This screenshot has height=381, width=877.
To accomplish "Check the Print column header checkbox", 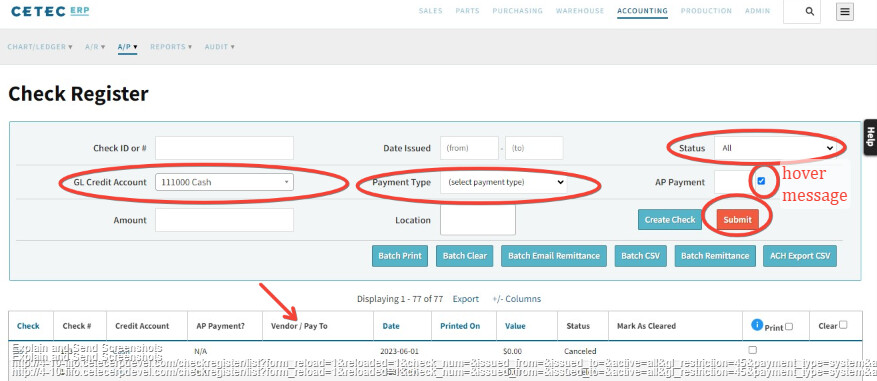I will coord(789,326).
